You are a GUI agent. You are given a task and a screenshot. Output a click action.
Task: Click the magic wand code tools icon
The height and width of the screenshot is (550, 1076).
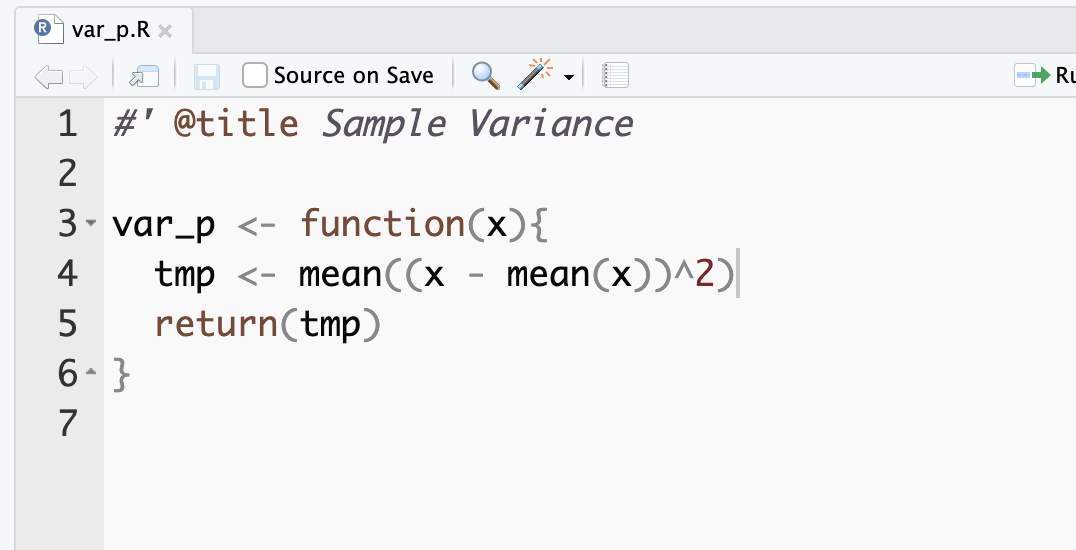click(x=538, y=75)
